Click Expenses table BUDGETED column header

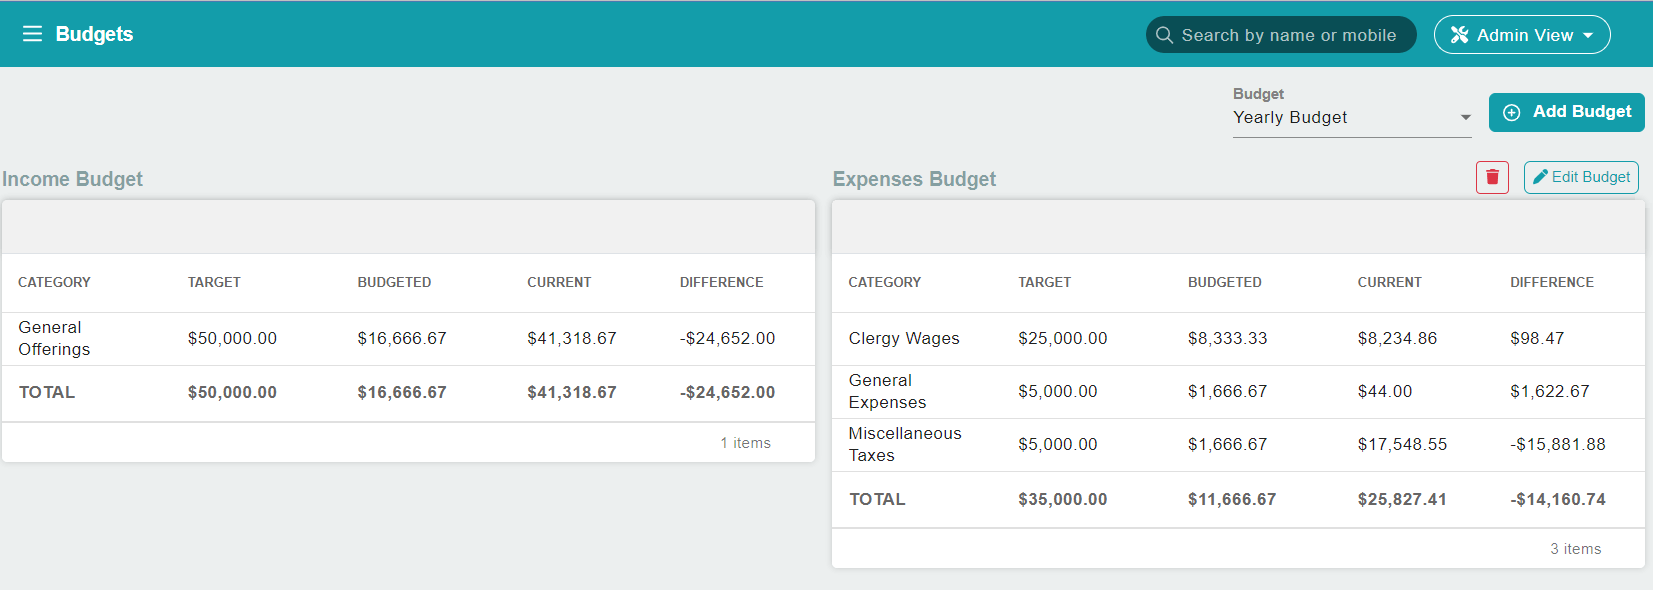click(1224, 282)
